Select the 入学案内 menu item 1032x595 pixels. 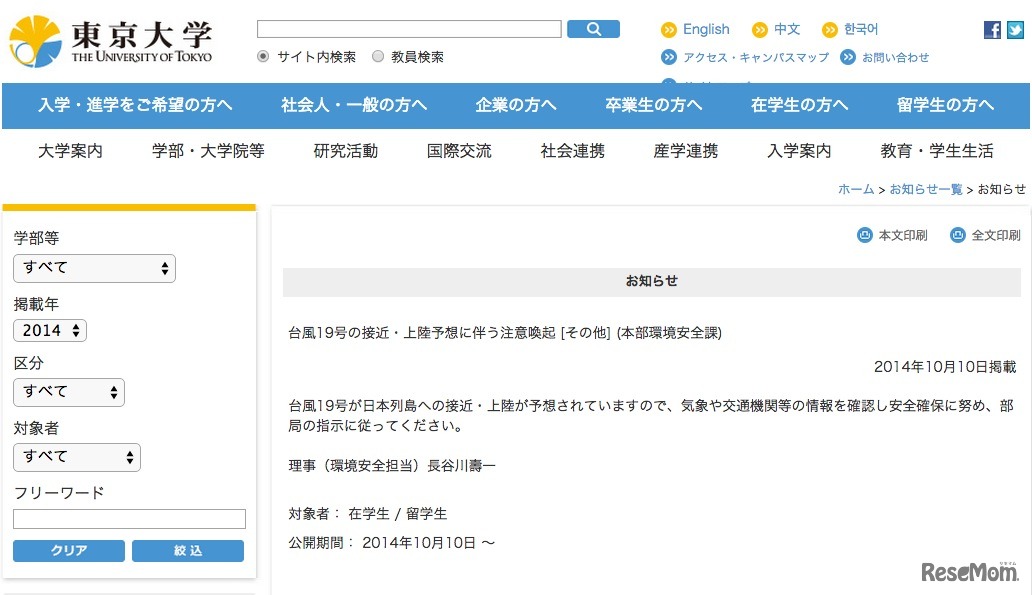coord(800,151)
